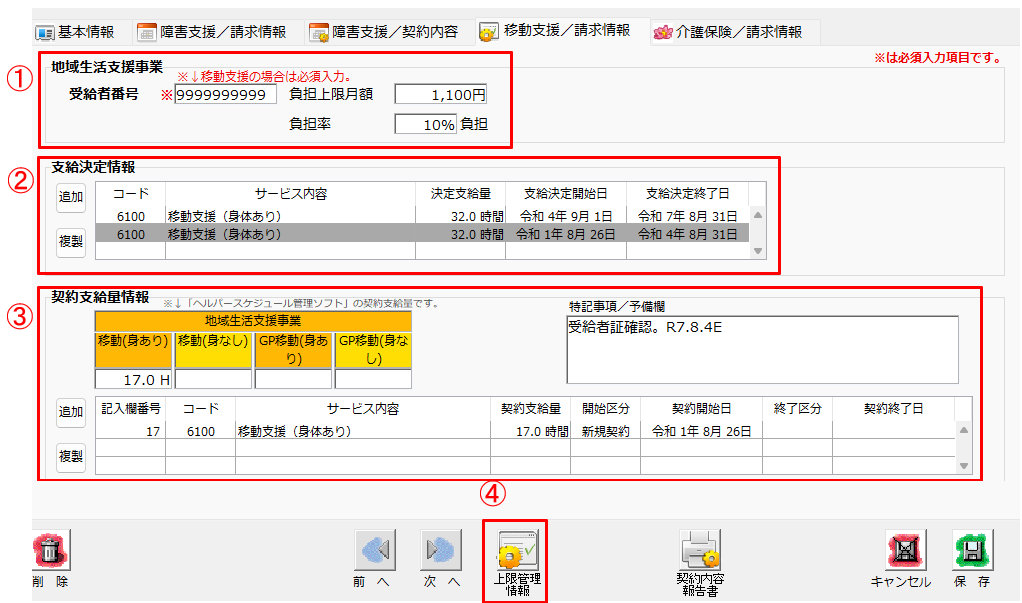Save with the 保存 floppy disk icon

point(971,551)
